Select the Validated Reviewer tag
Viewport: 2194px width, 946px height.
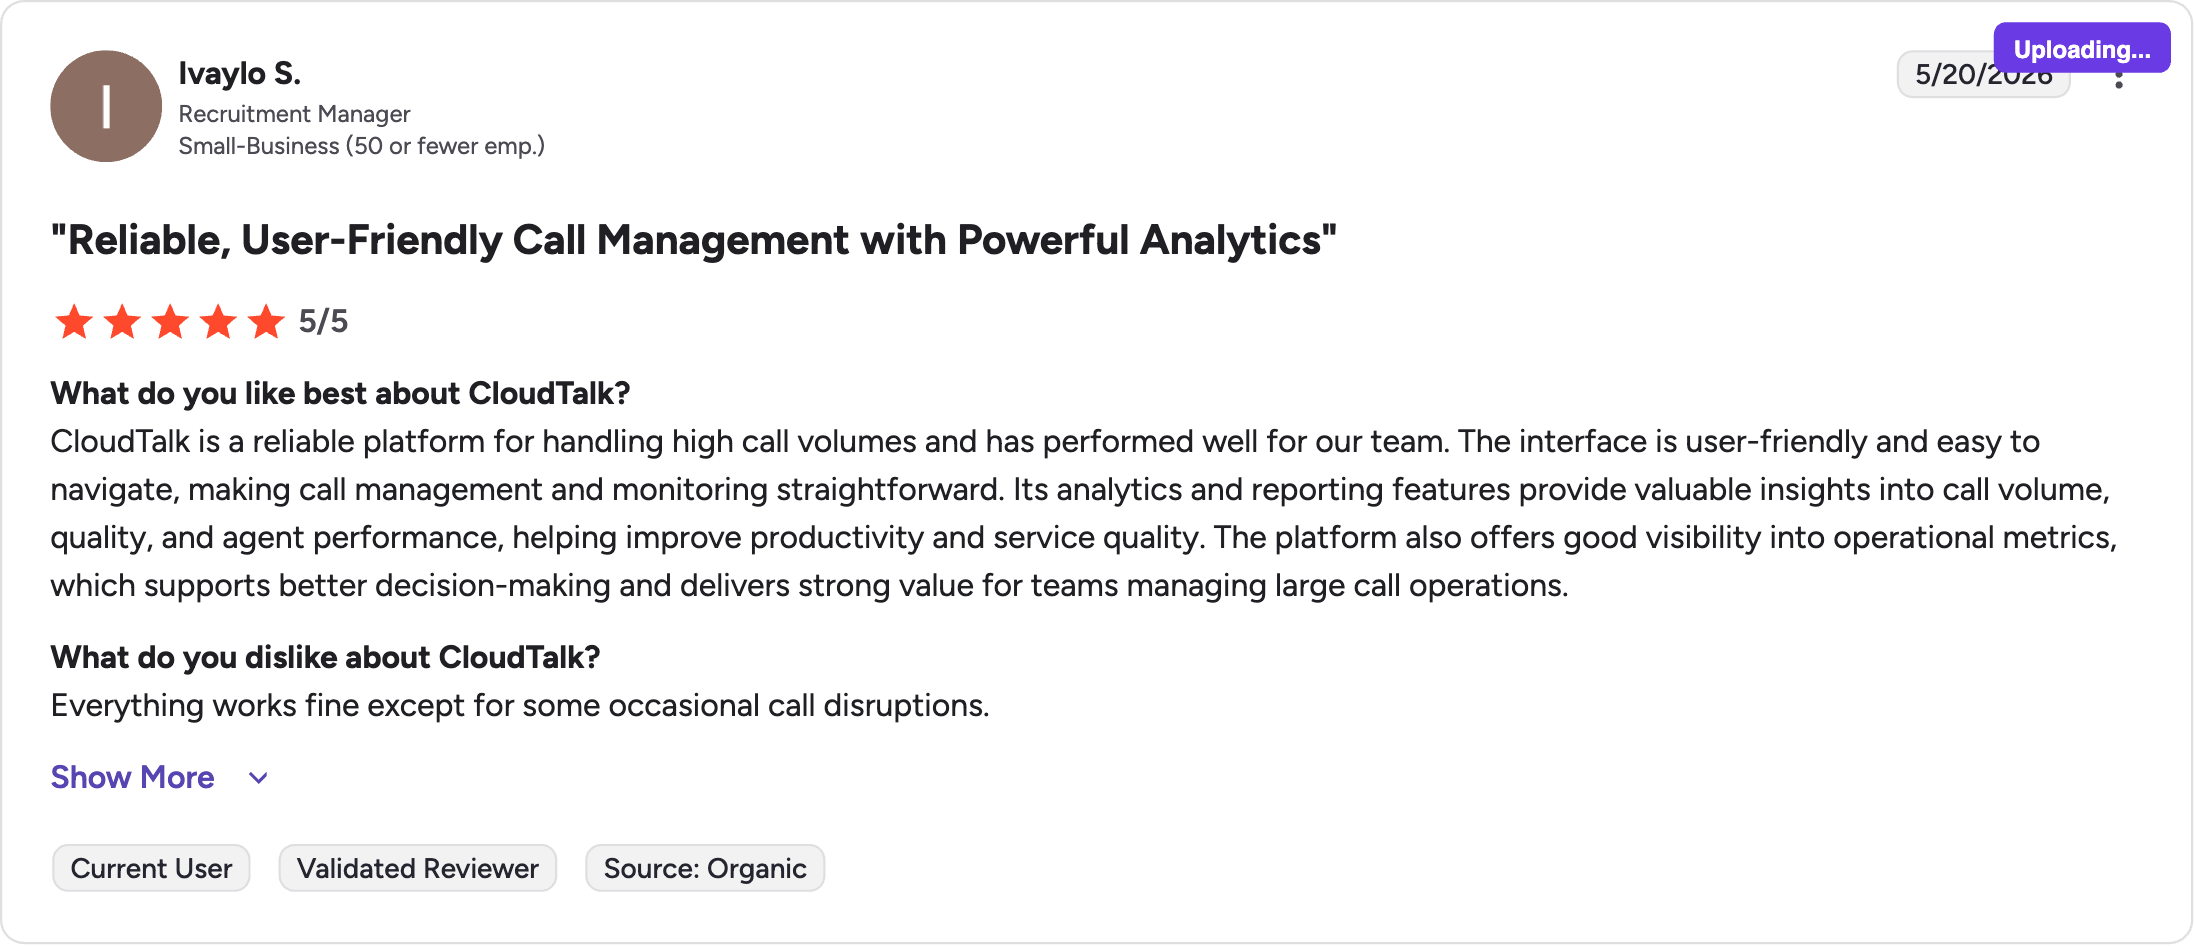[418, 868]
